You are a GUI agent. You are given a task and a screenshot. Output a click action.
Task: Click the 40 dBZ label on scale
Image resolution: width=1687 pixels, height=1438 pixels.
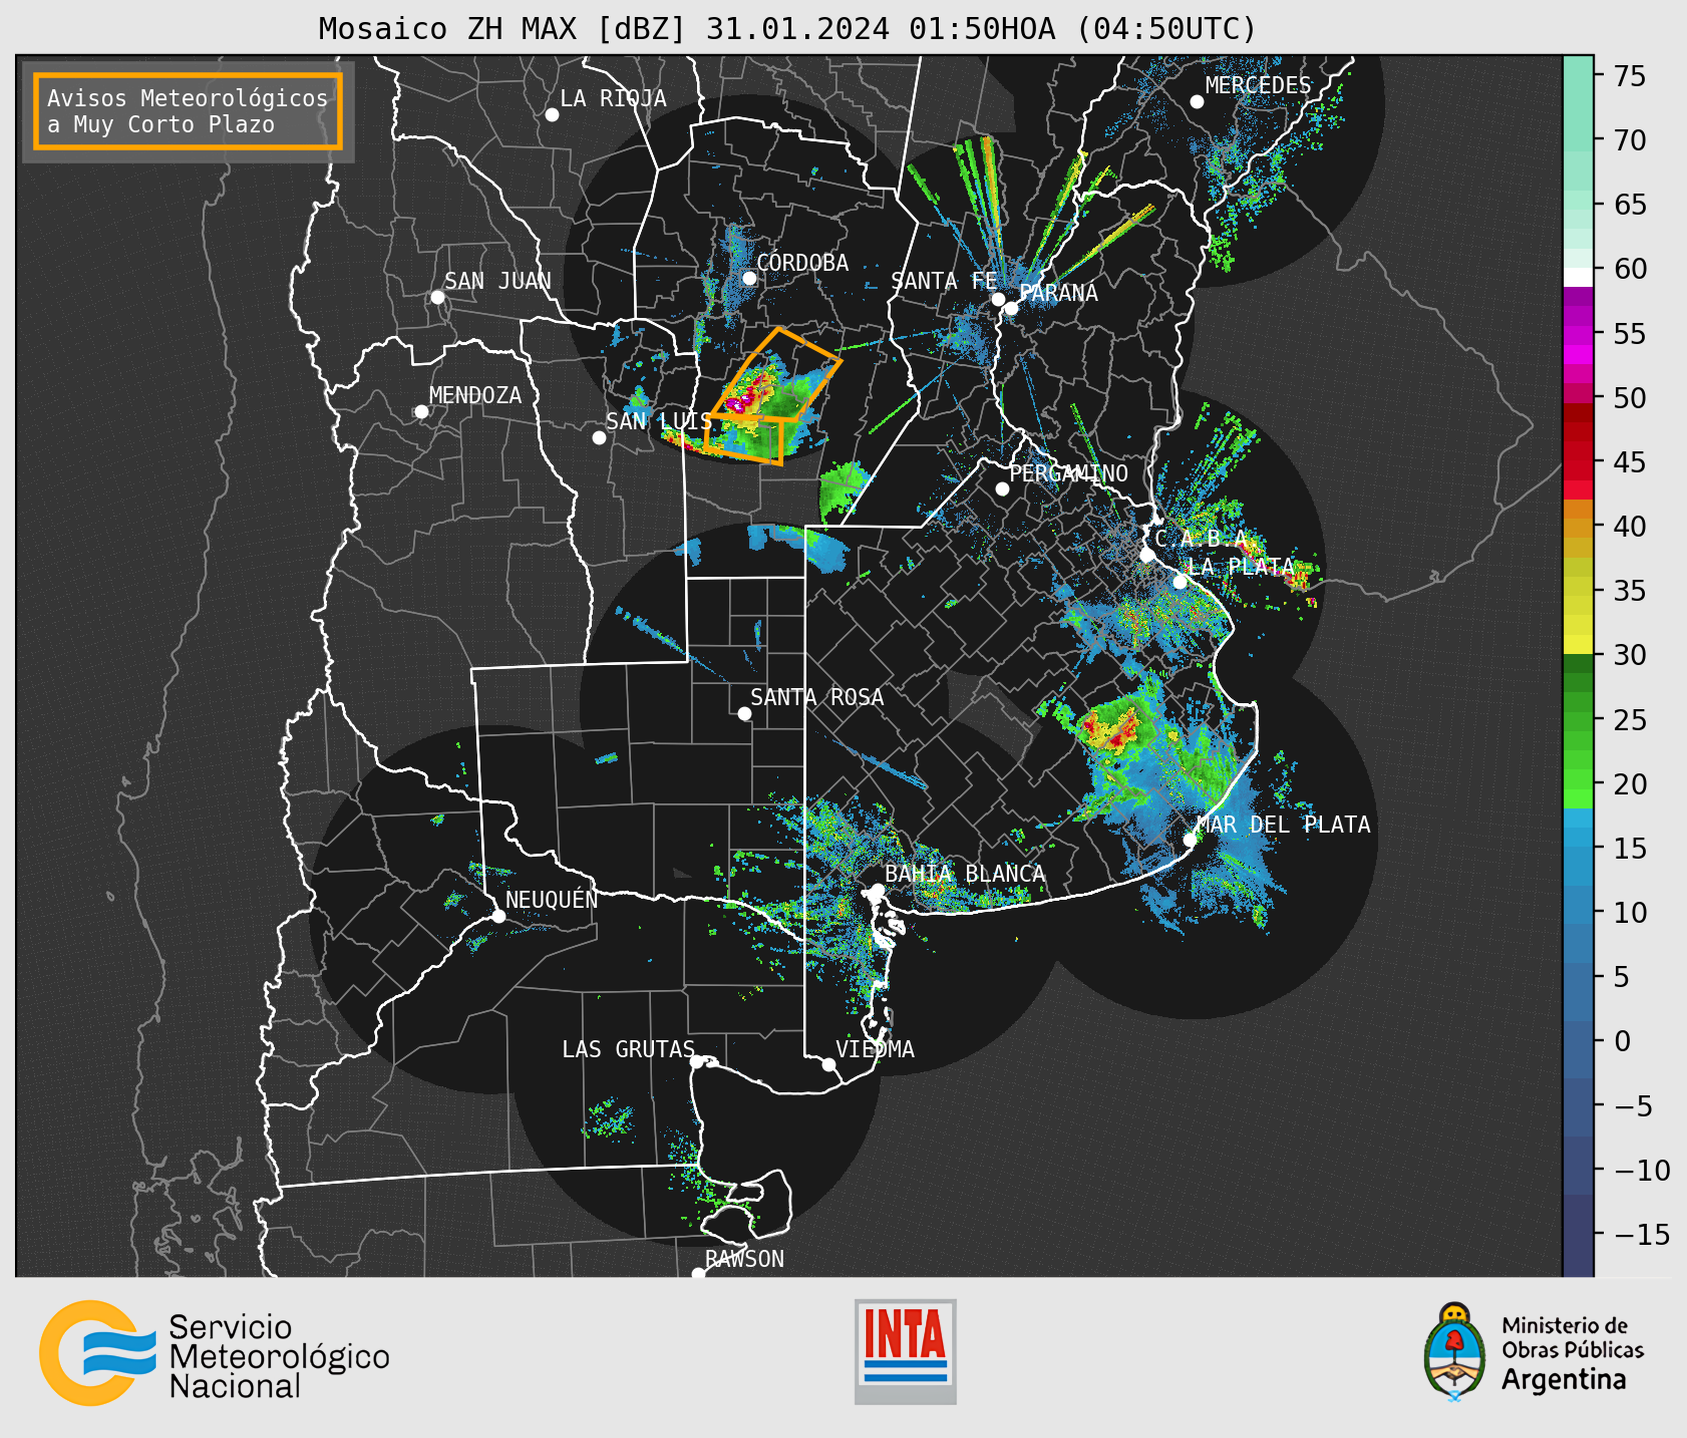[1629, 527]
